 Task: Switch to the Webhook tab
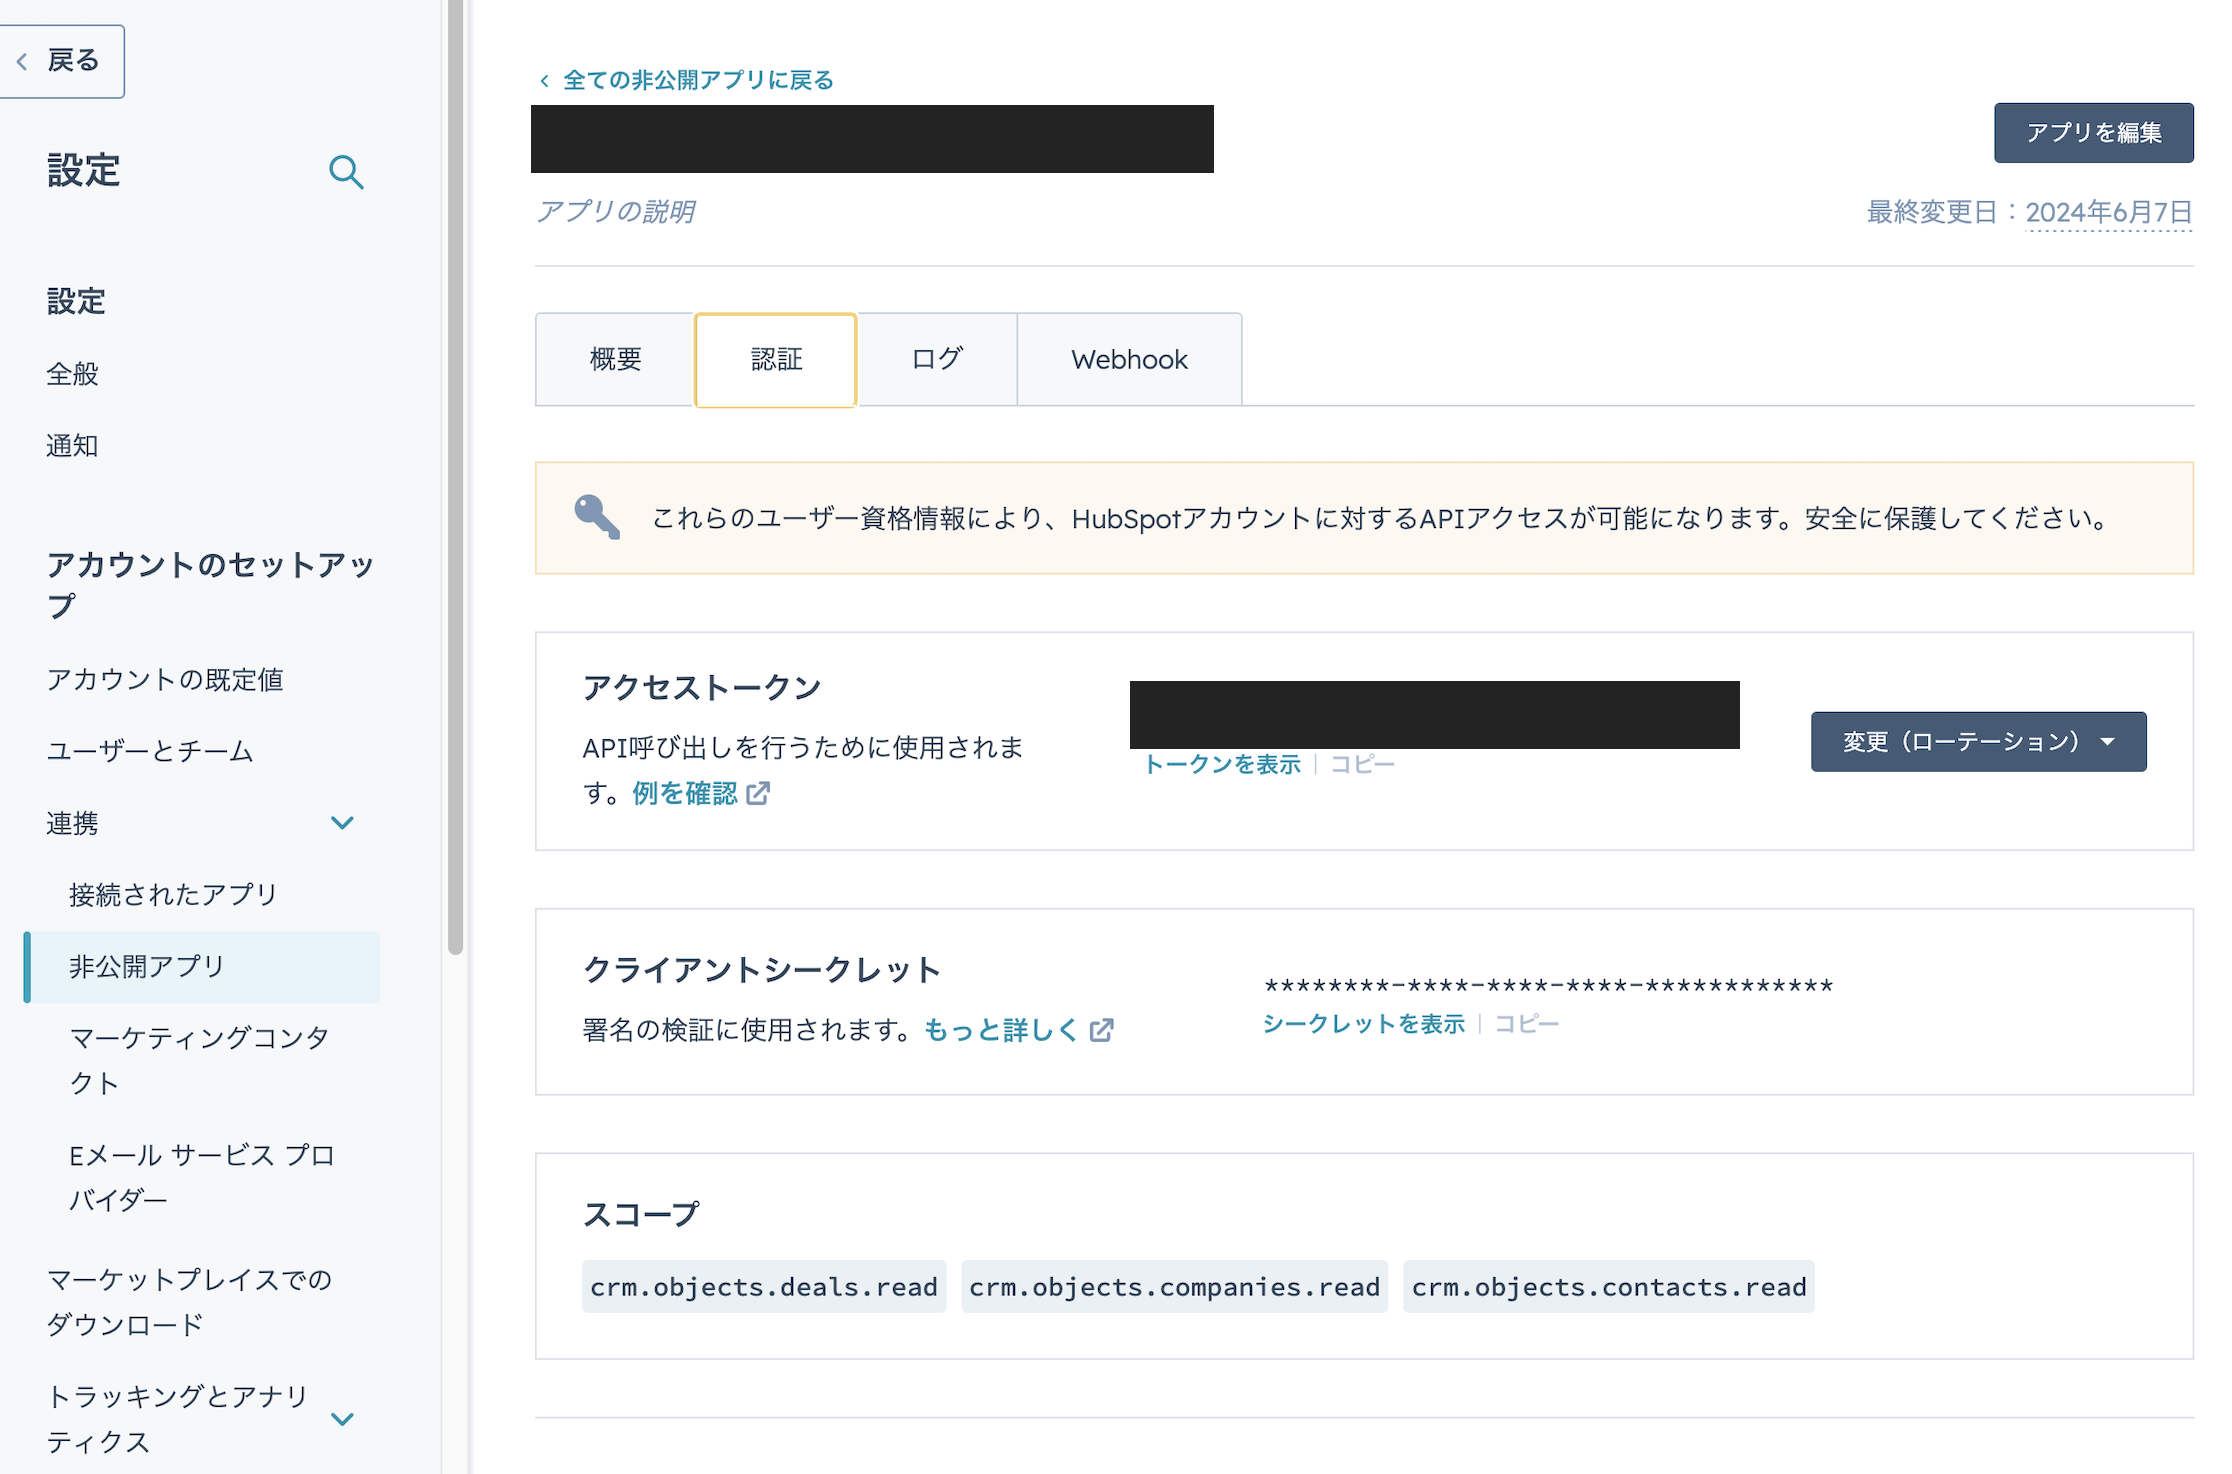click(1128, 359)
